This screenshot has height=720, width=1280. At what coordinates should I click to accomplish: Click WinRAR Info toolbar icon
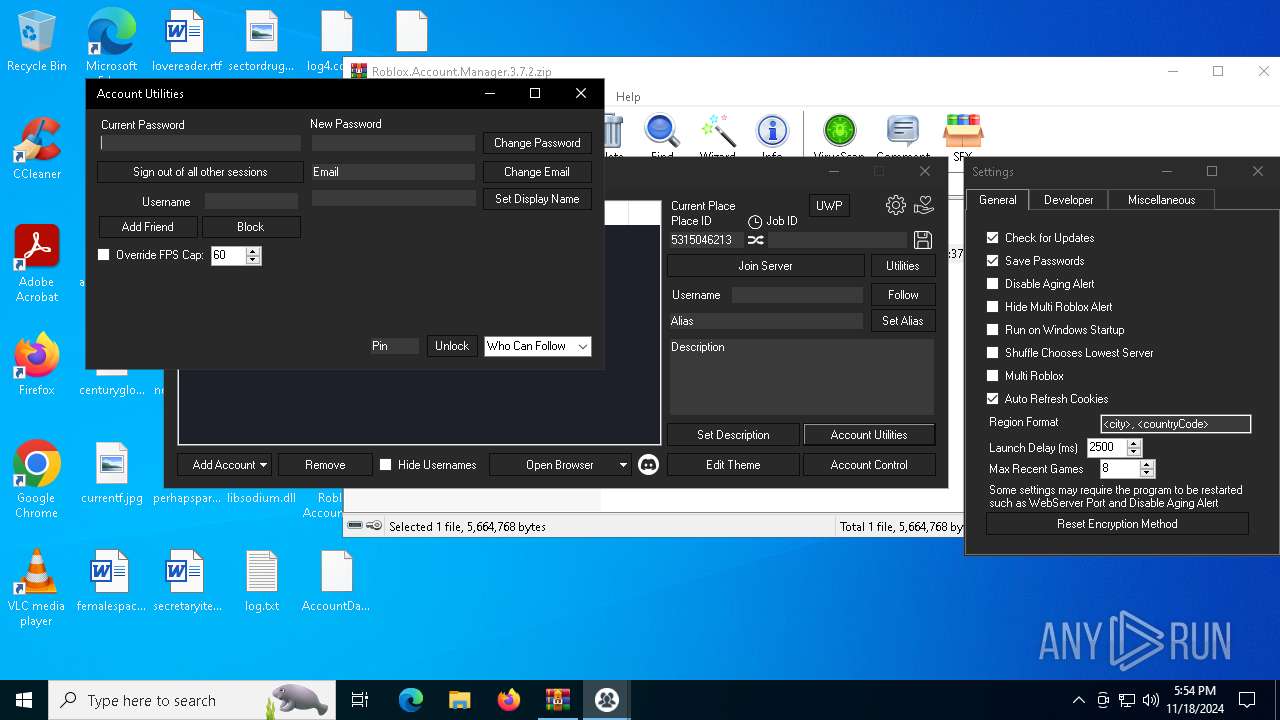772,137
